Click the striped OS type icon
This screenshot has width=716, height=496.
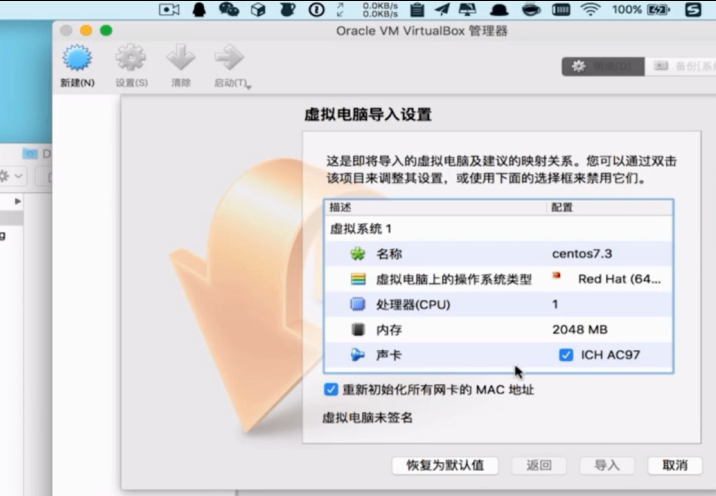(358, 279)
